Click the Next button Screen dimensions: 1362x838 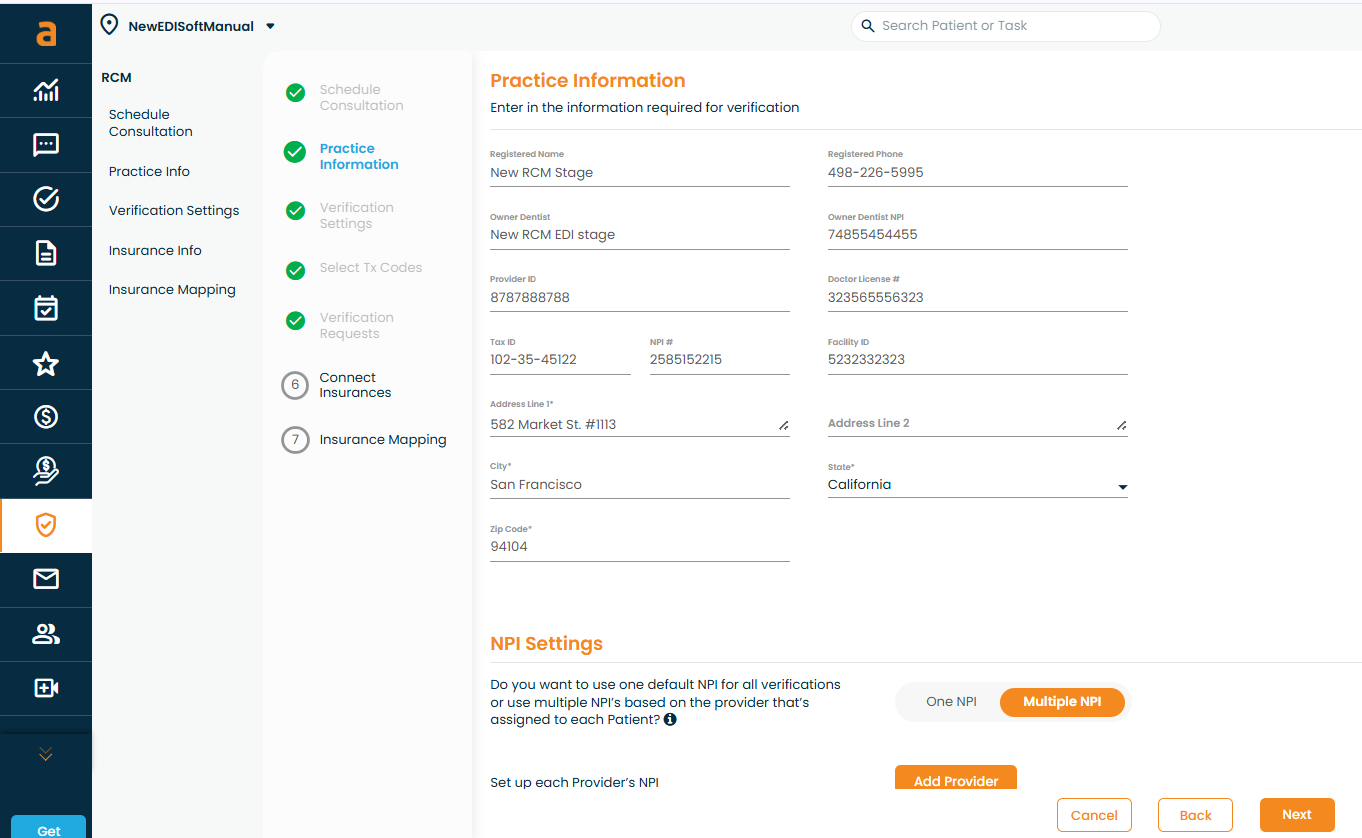click(x=1296, y=815)
